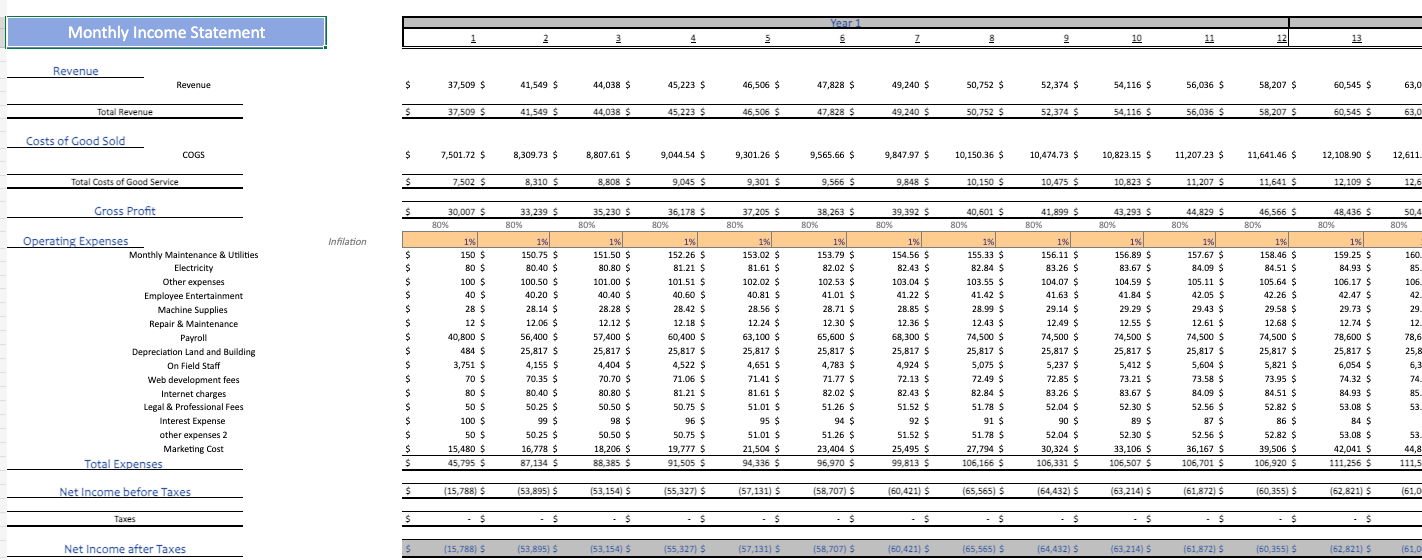This screenshot has width=1422, height=560.
Task: Click the Repair & Maintenance row label
Action: [x=193, y=324]
